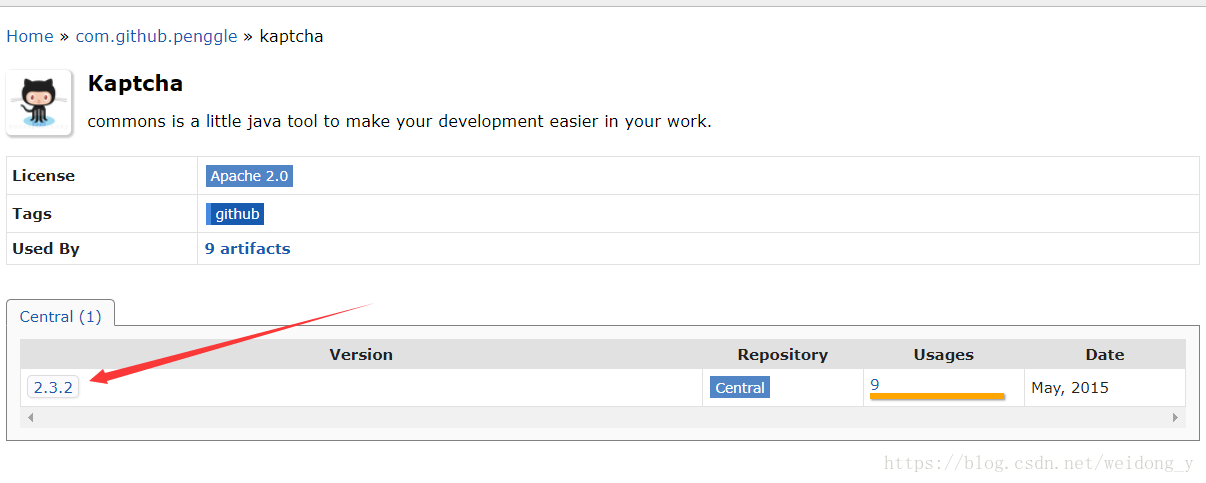Go to the Home breadcrumb link
This screenshot has height=483, width=1206.
[x=30, y=37]
